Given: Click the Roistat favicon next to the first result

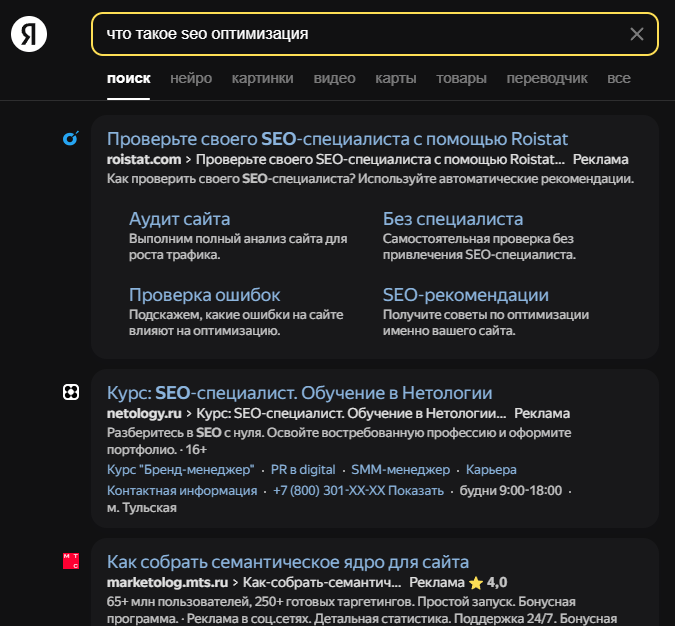Looking at the screenshot, I should pyautogui.click(x=71, y=138).
